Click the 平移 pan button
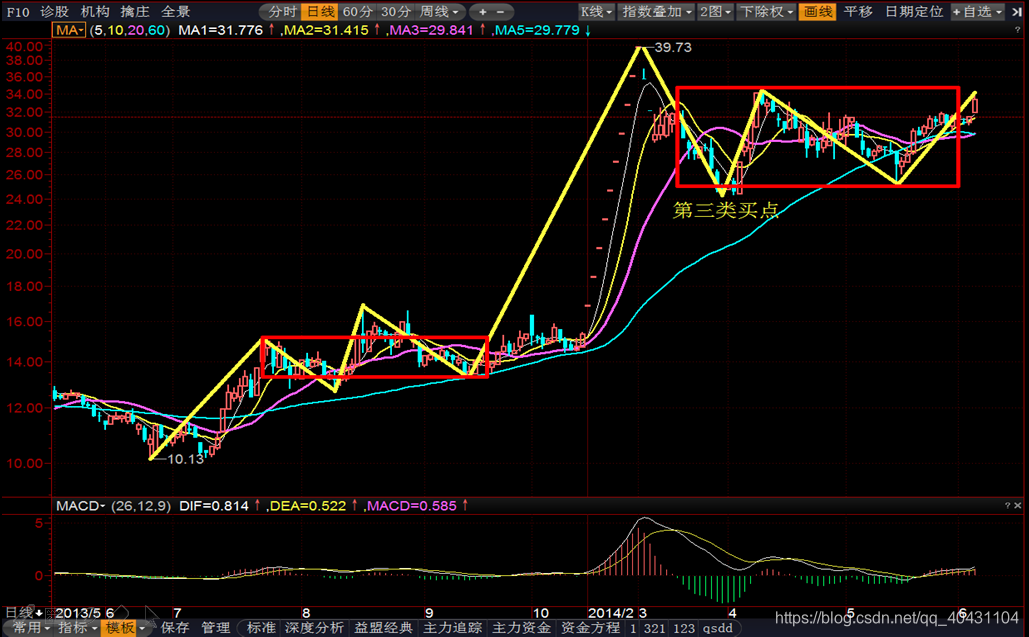The width and height of the screenshot is (1029, 637). [x=858, y=12]
